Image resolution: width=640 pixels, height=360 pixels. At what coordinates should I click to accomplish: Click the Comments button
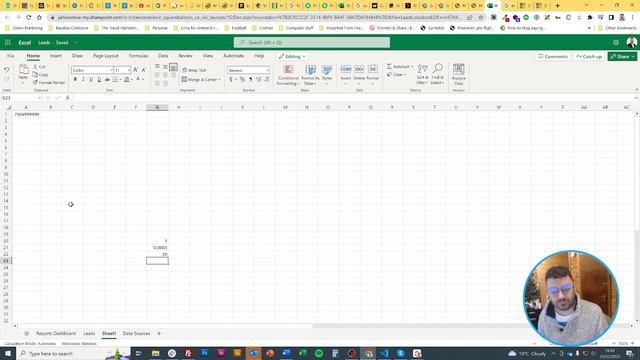point(553,56)
